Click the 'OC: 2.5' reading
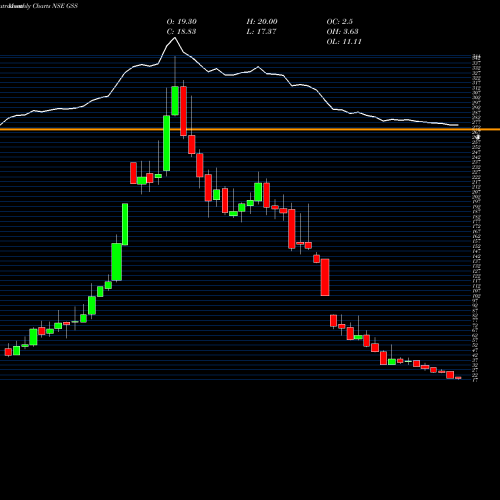The width and height of the screenshot is (500, 500). point(340,22)
